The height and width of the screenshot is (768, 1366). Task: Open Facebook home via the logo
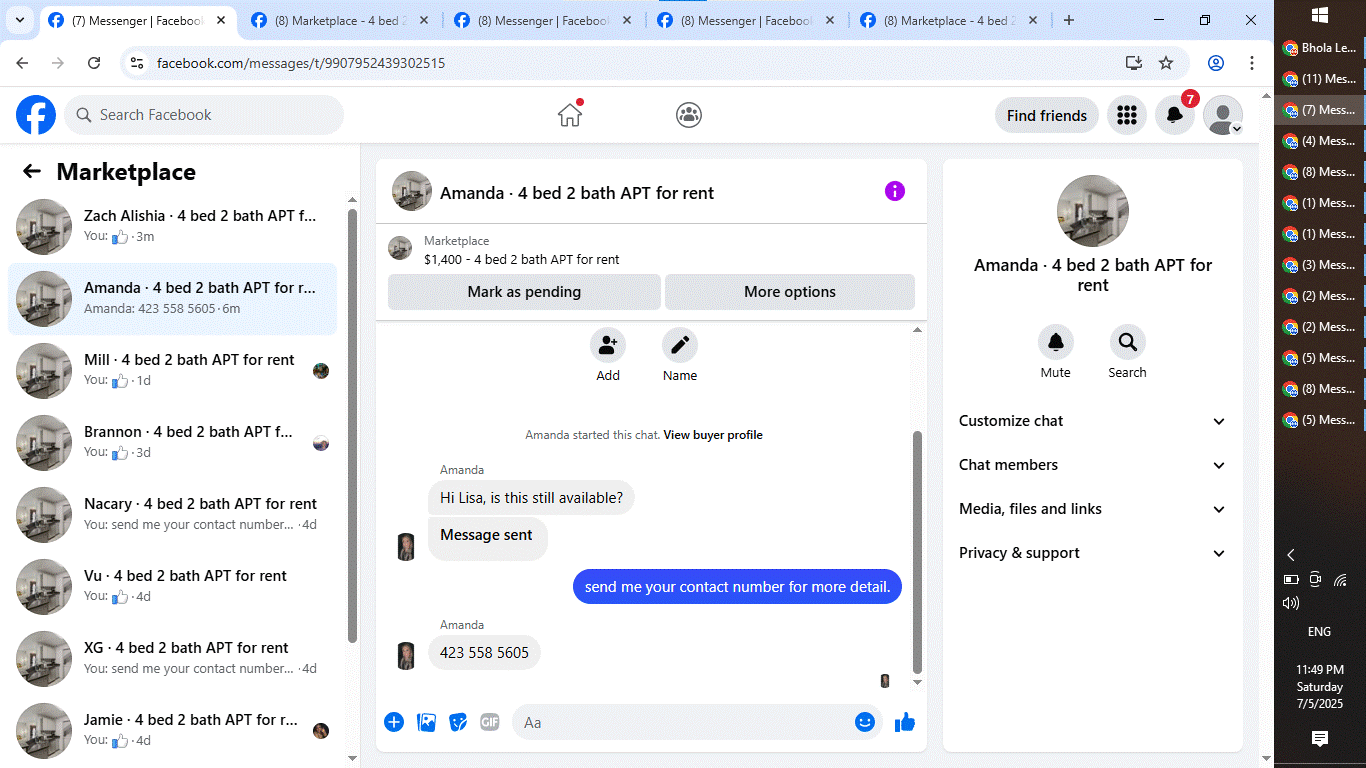click(x=36, y=115)
